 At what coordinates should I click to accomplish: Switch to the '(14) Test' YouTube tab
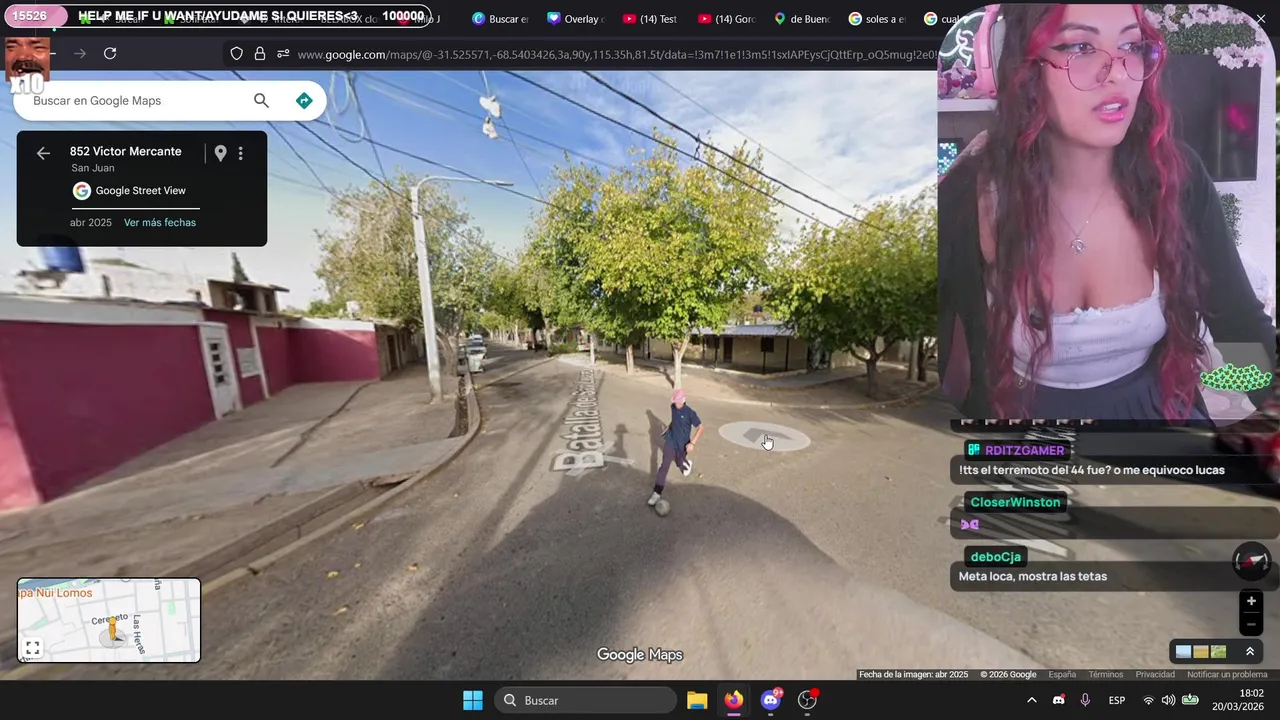[650, 19]
